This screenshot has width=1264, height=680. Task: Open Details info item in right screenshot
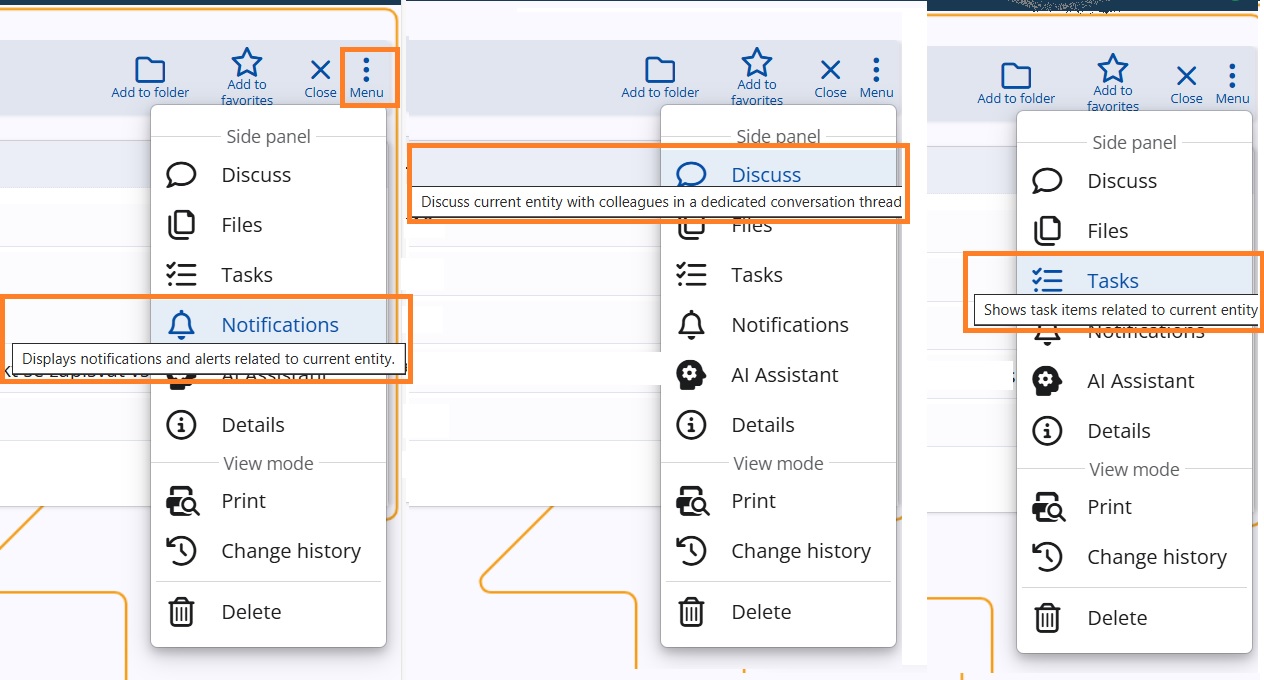coord(1134,431)
